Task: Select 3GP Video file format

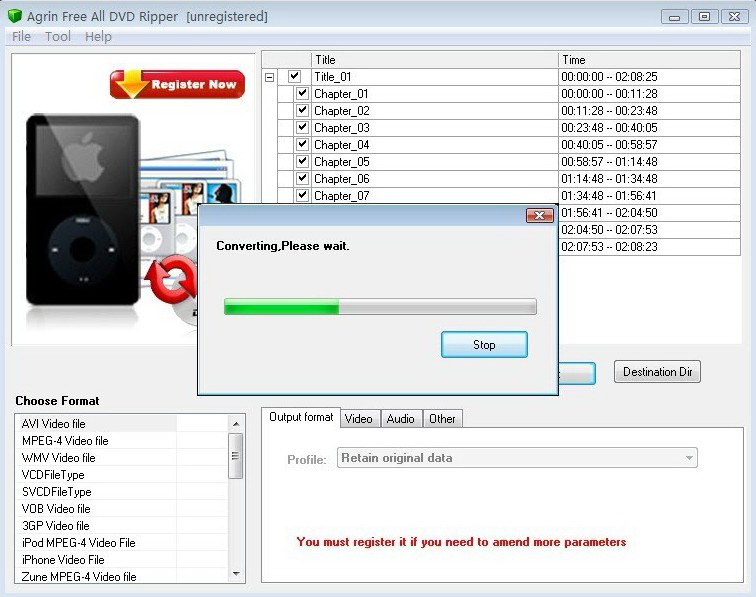Action: click(x=121, y=526)
